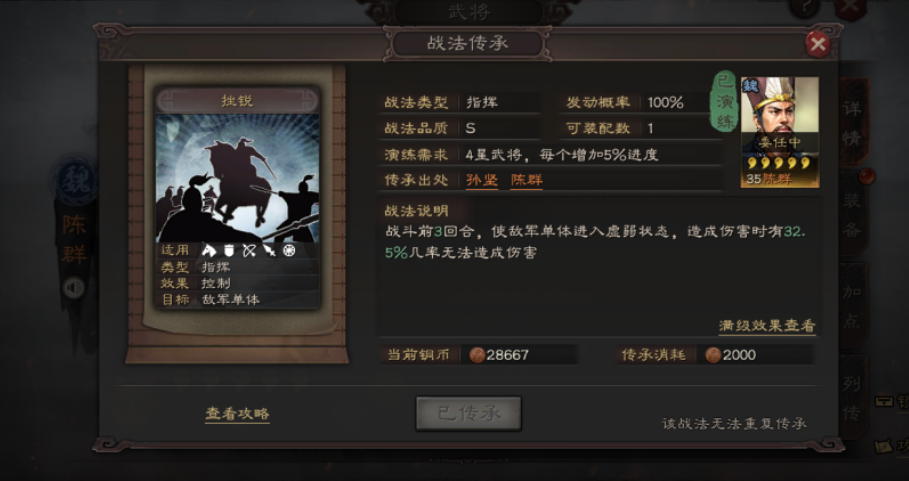Select the 陈群 general portrait card
Viewport: 909px width, 481px height.
(780, 132)
